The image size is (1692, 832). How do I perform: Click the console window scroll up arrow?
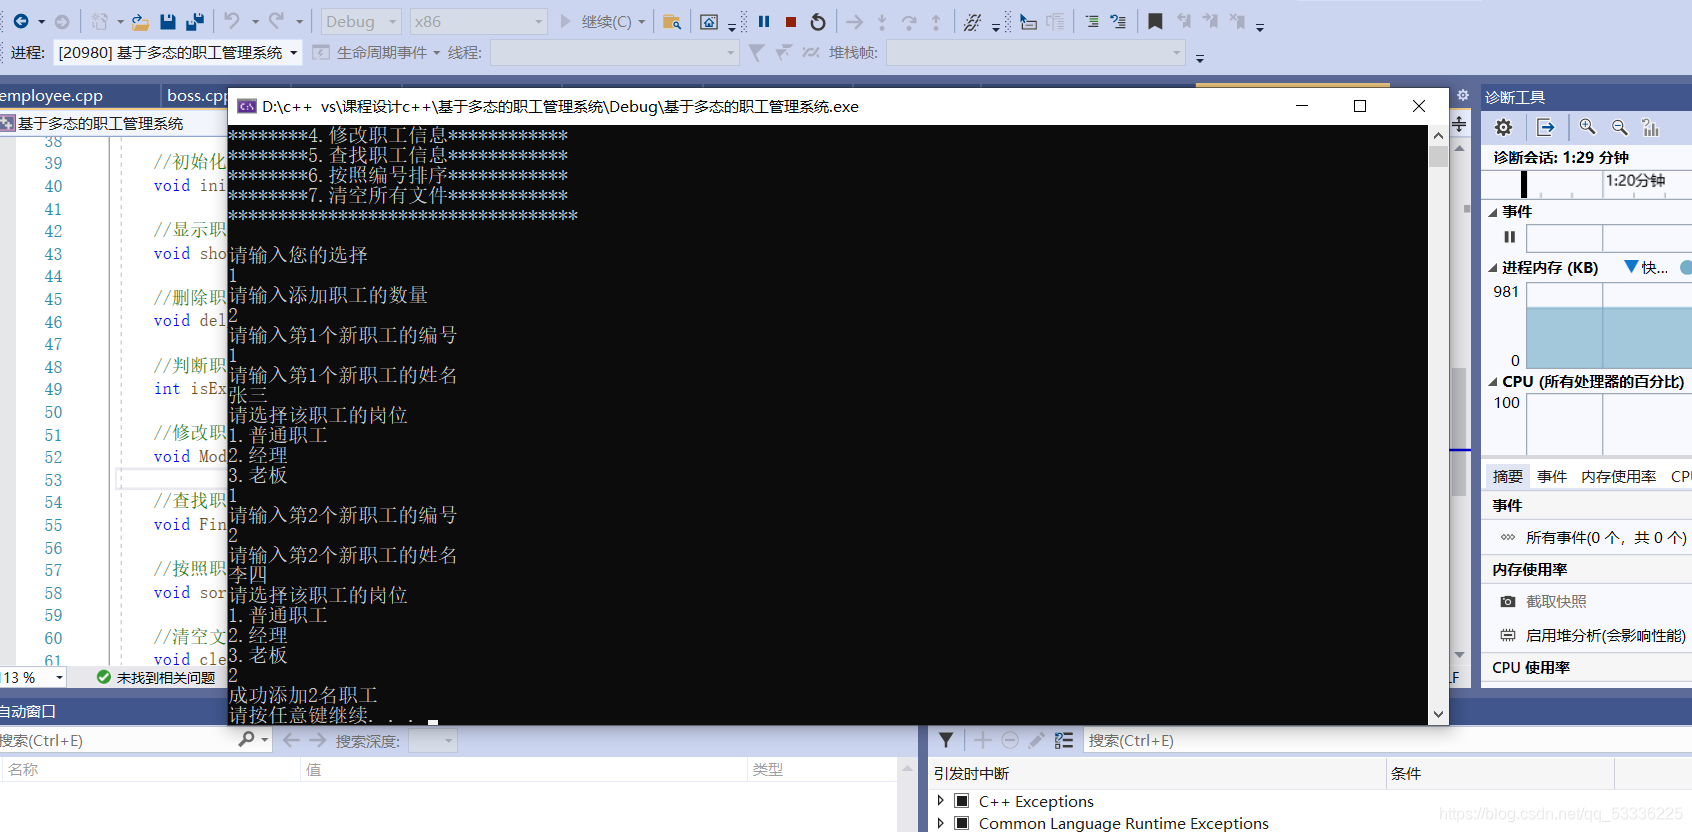[1438, 135]
